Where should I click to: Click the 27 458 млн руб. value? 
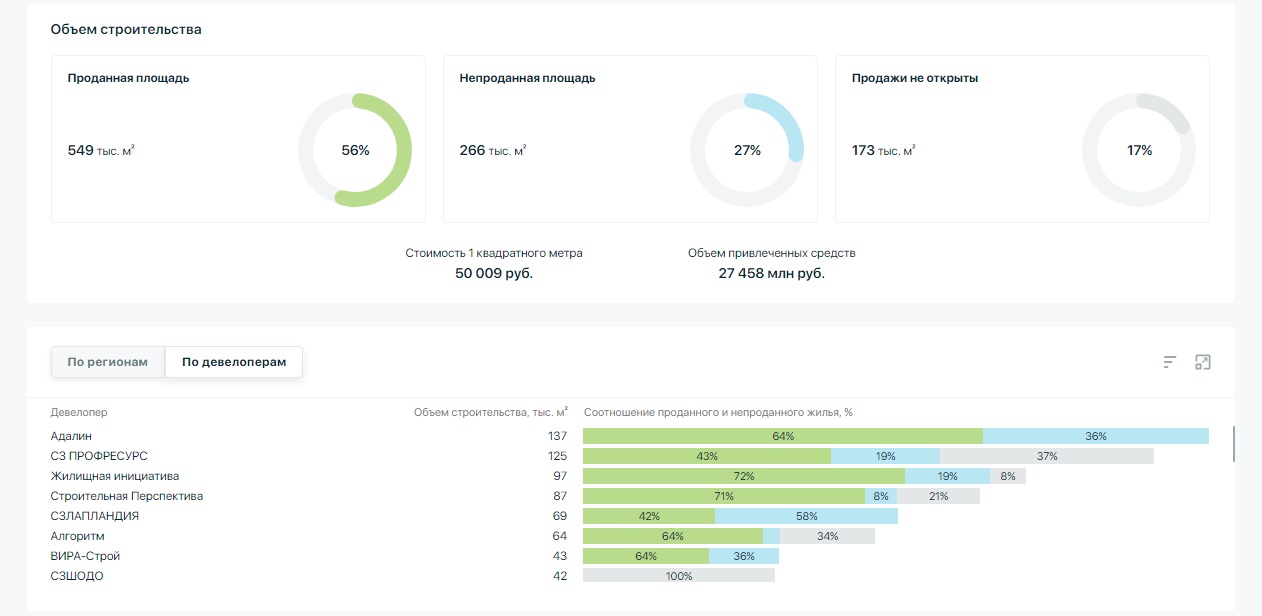pos(772,273)
